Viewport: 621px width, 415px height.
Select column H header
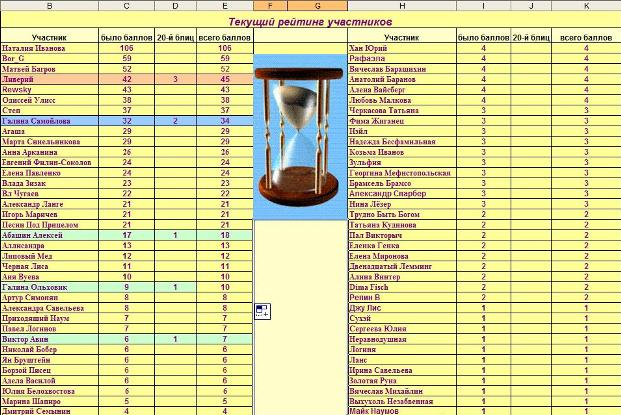[402, 6]
